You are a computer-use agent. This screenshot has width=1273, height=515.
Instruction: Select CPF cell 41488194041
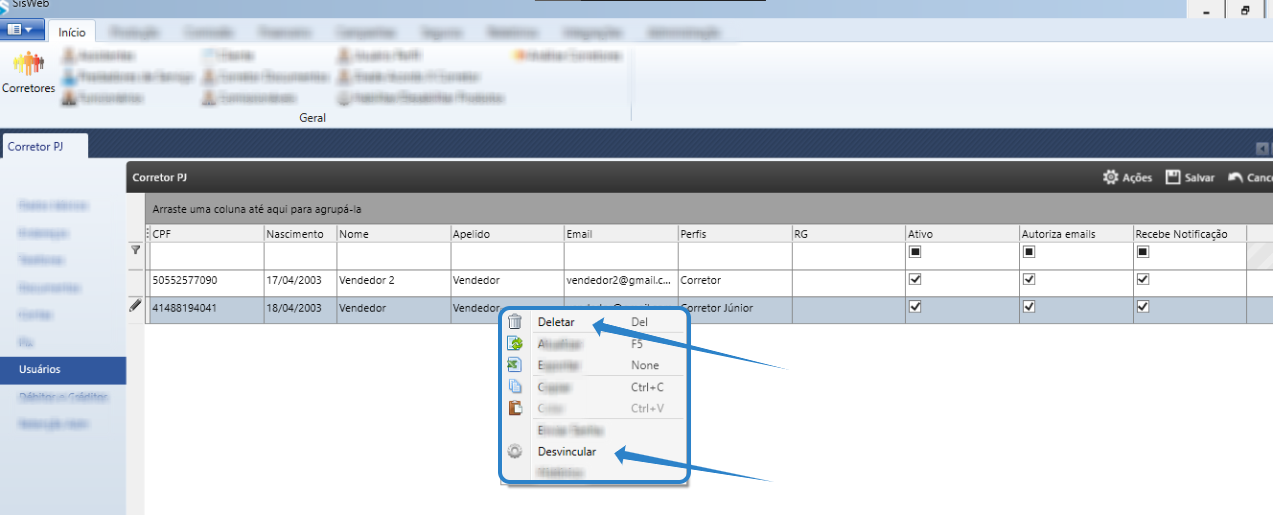pyautogui.click(x=206, y=310)
